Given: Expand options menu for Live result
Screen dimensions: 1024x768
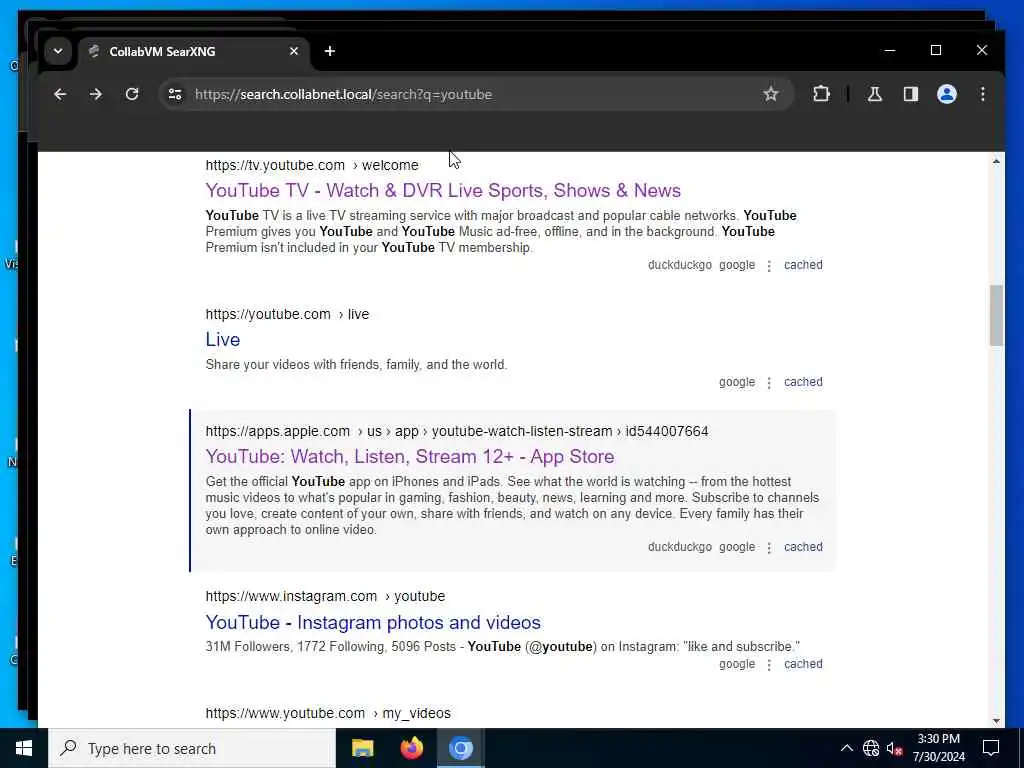Looking at the screenshot, I should point(769,383).
